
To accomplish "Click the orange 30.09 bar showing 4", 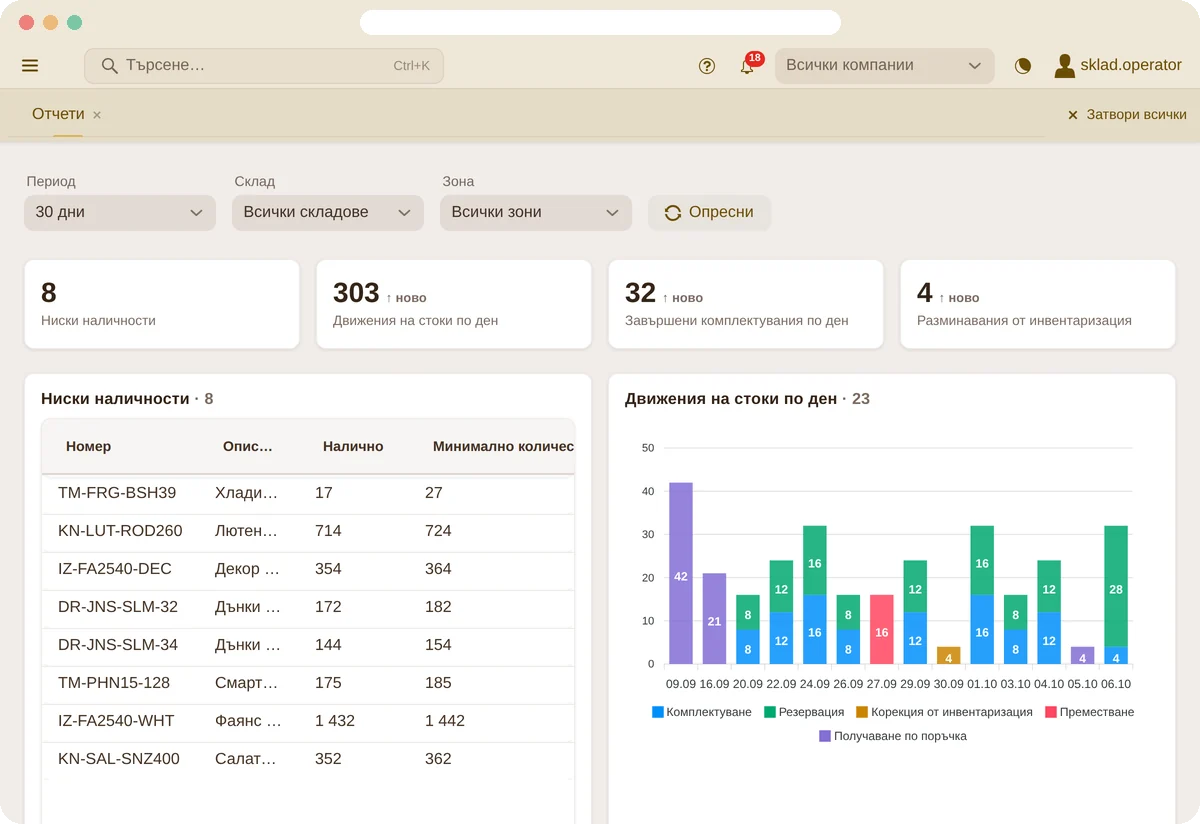I will [948, 656].
